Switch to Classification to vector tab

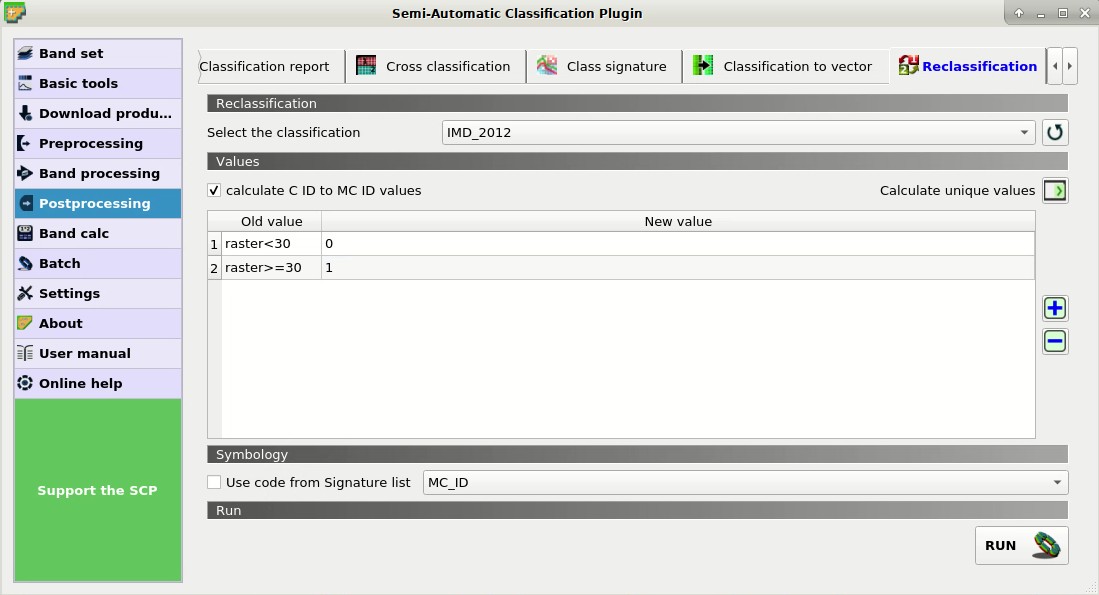[785, 67]
